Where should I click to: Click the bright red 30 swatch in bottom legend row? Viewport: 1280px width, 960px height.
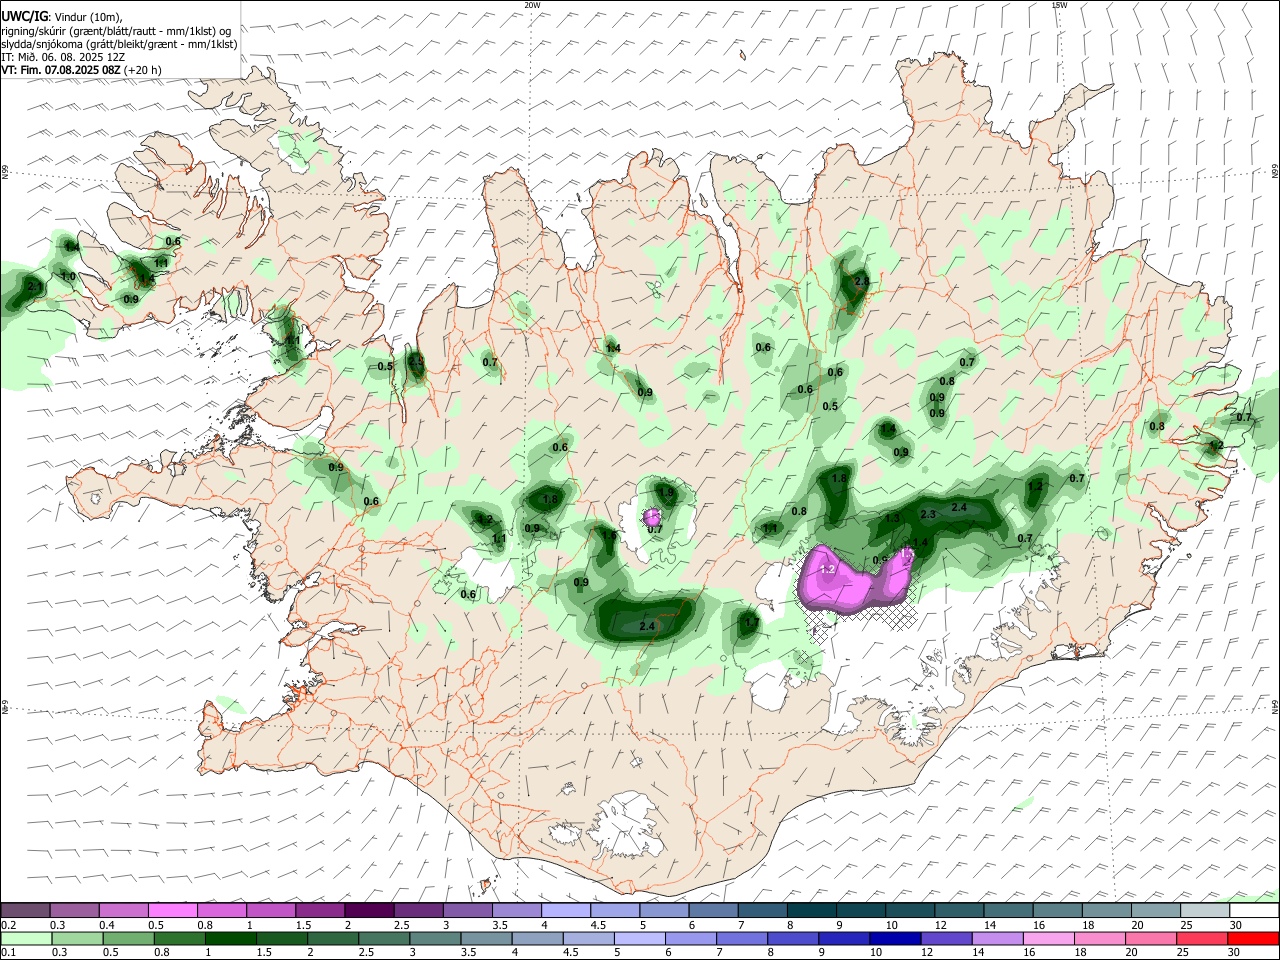coord(1254,938)
